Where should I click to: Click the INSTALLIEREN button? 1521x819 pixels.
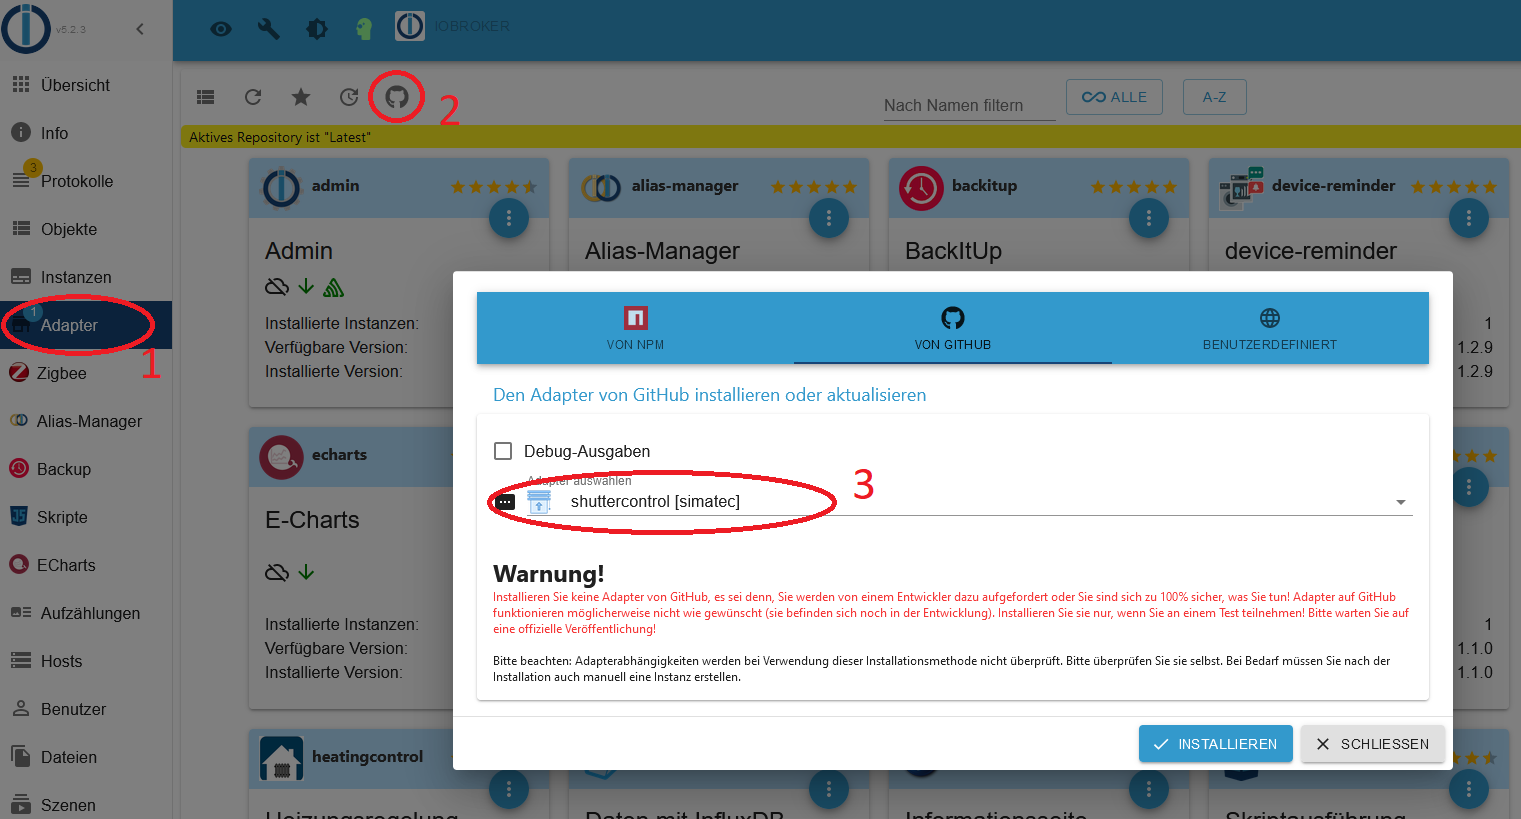point(1215,744)
